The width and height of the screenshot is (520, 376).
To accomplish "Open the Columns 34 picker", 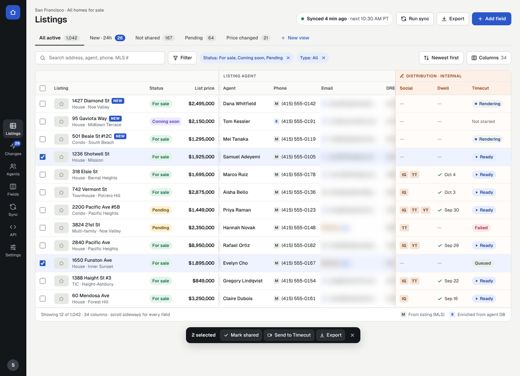I will click(x=489, y=58).
